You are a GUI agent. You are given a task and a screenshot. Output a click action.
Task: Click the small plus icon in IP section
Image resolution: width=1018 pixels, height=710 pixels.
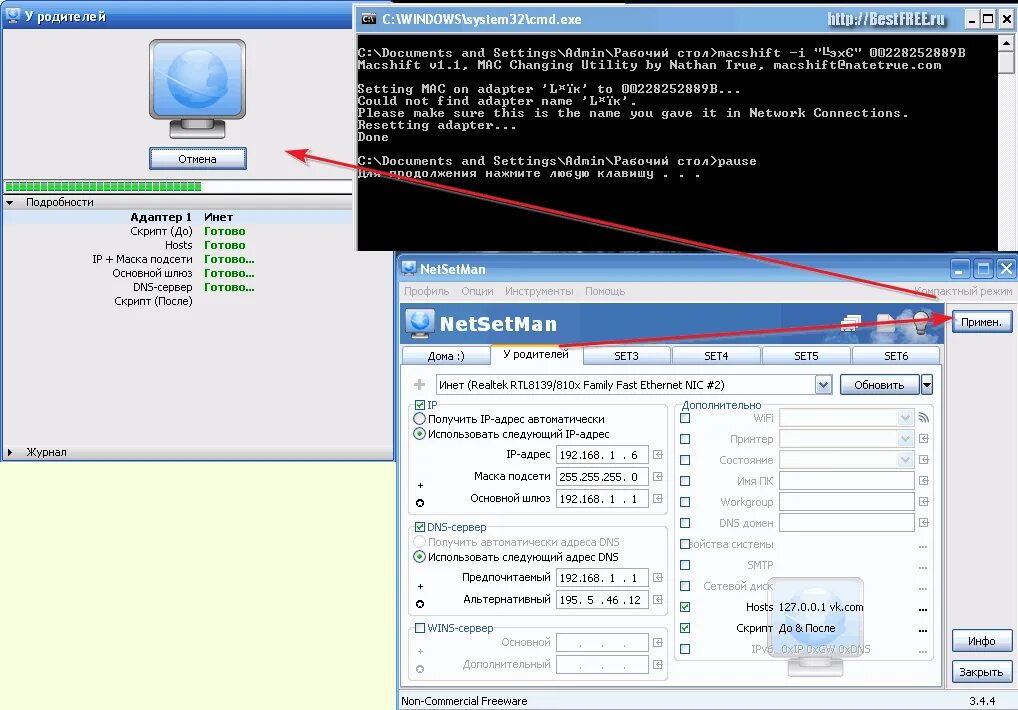pyautogui.click(x=420, y=485)
